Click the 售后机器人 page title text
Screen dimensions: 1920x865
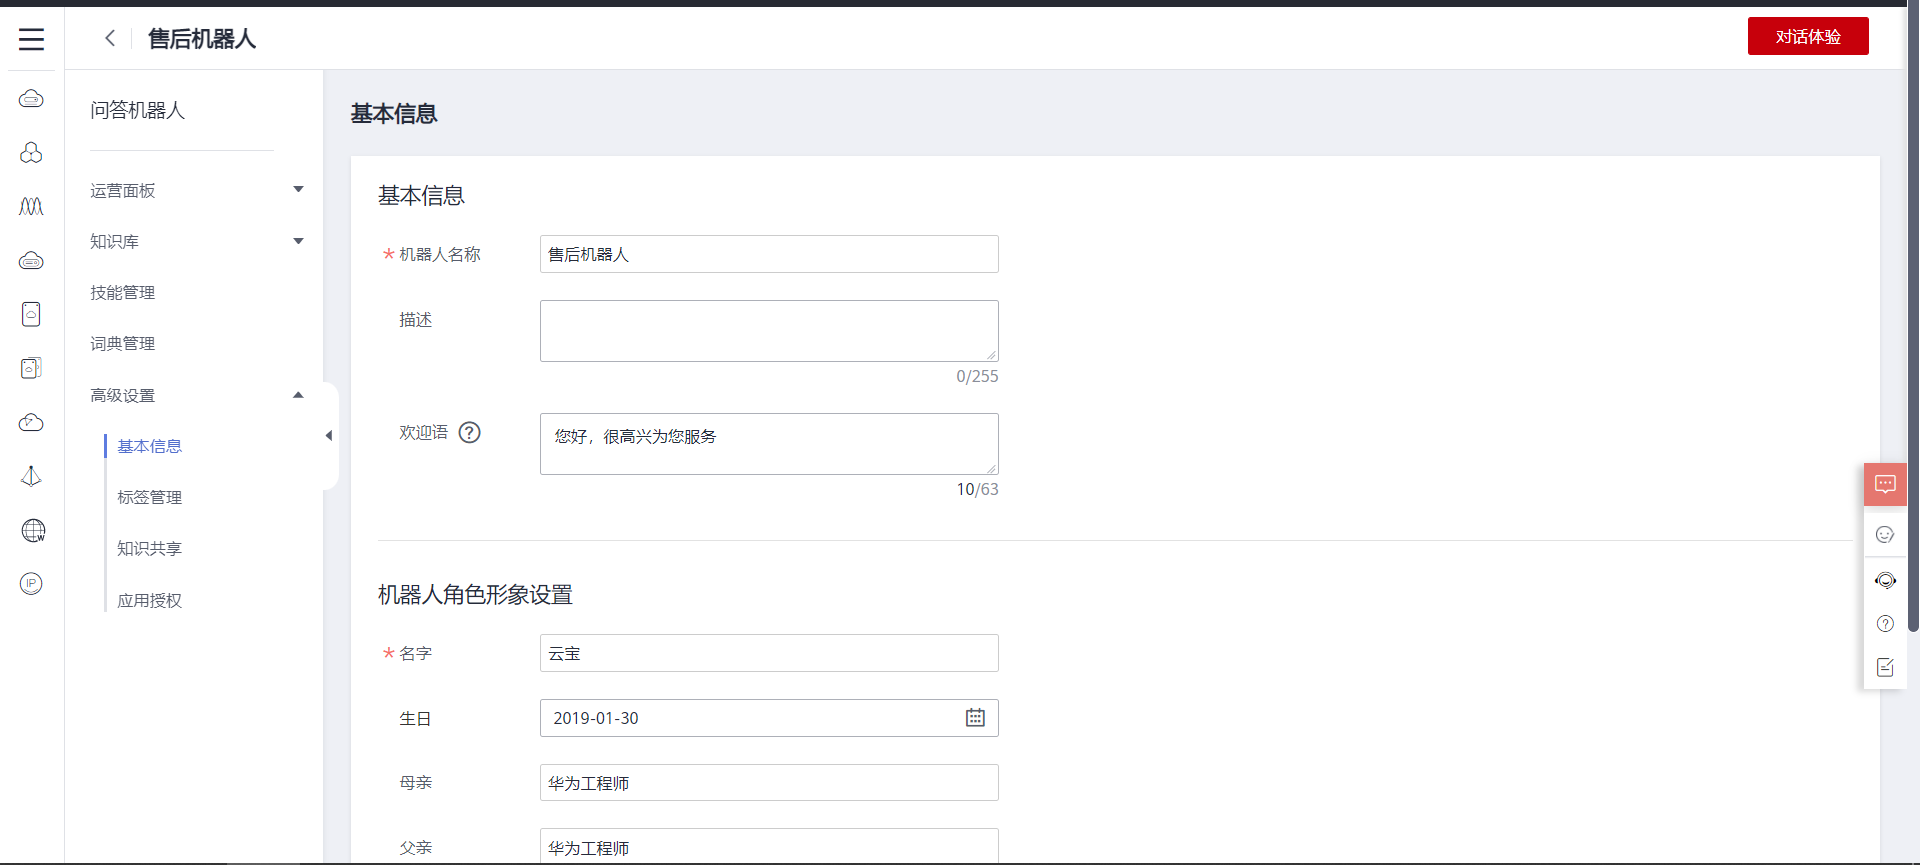(202, 39)
